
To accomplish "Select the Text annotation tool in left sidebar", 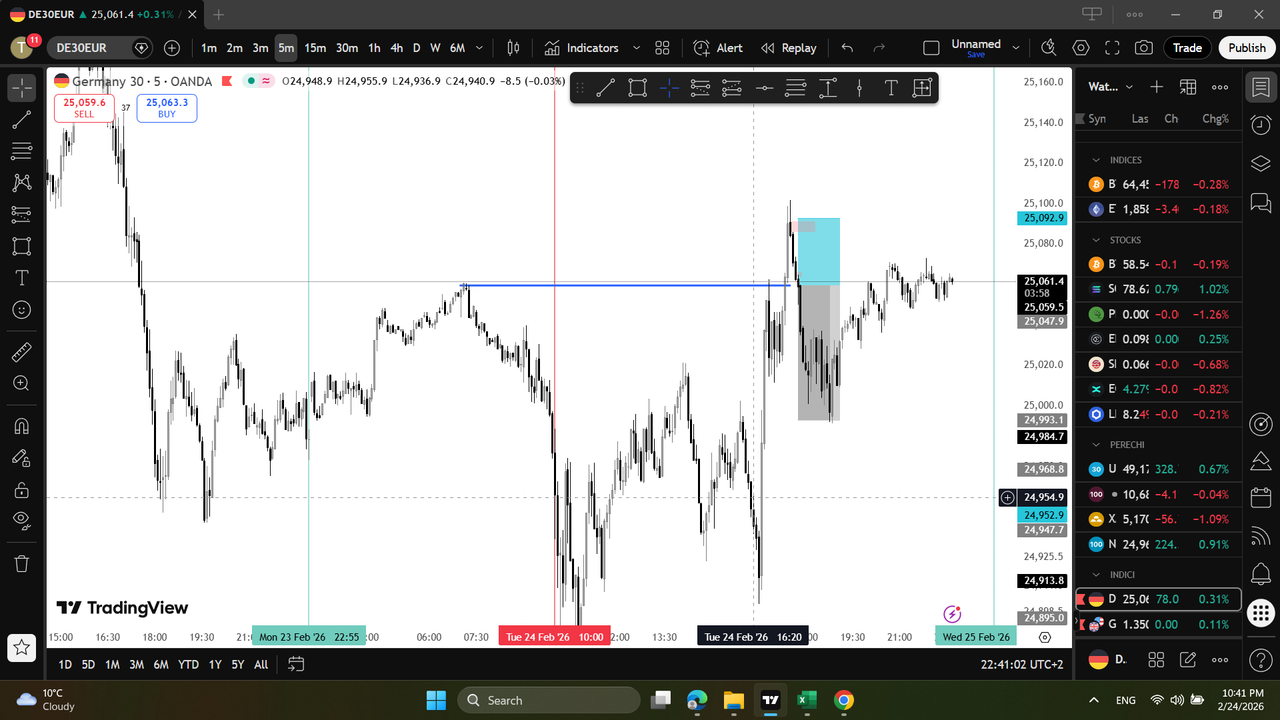I will point(21,278).
